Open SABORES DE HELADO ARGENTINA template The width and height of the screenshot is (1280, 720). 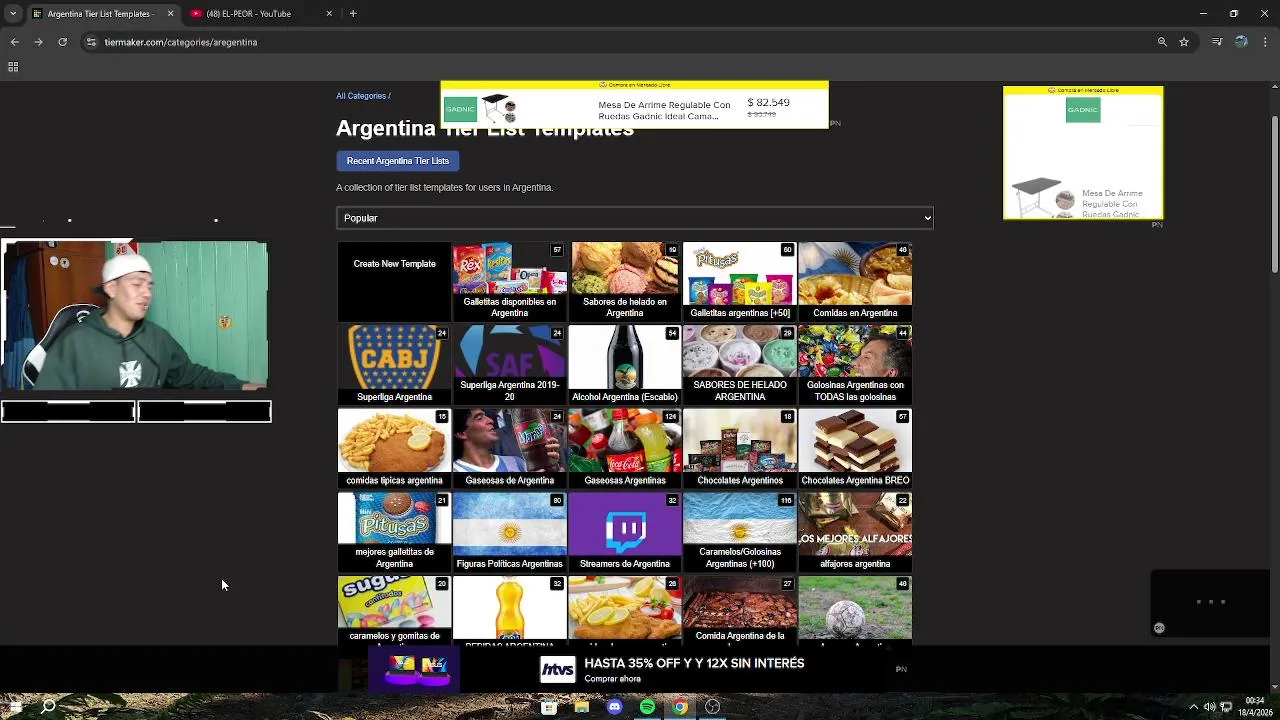tap(740, 364)
